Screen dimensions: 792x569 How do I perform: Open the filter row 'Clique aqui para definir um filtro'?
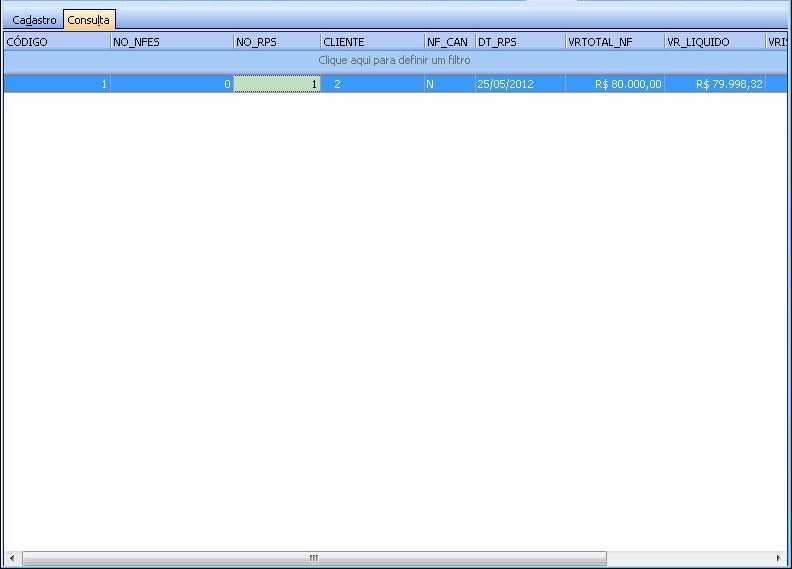point(395,61)
